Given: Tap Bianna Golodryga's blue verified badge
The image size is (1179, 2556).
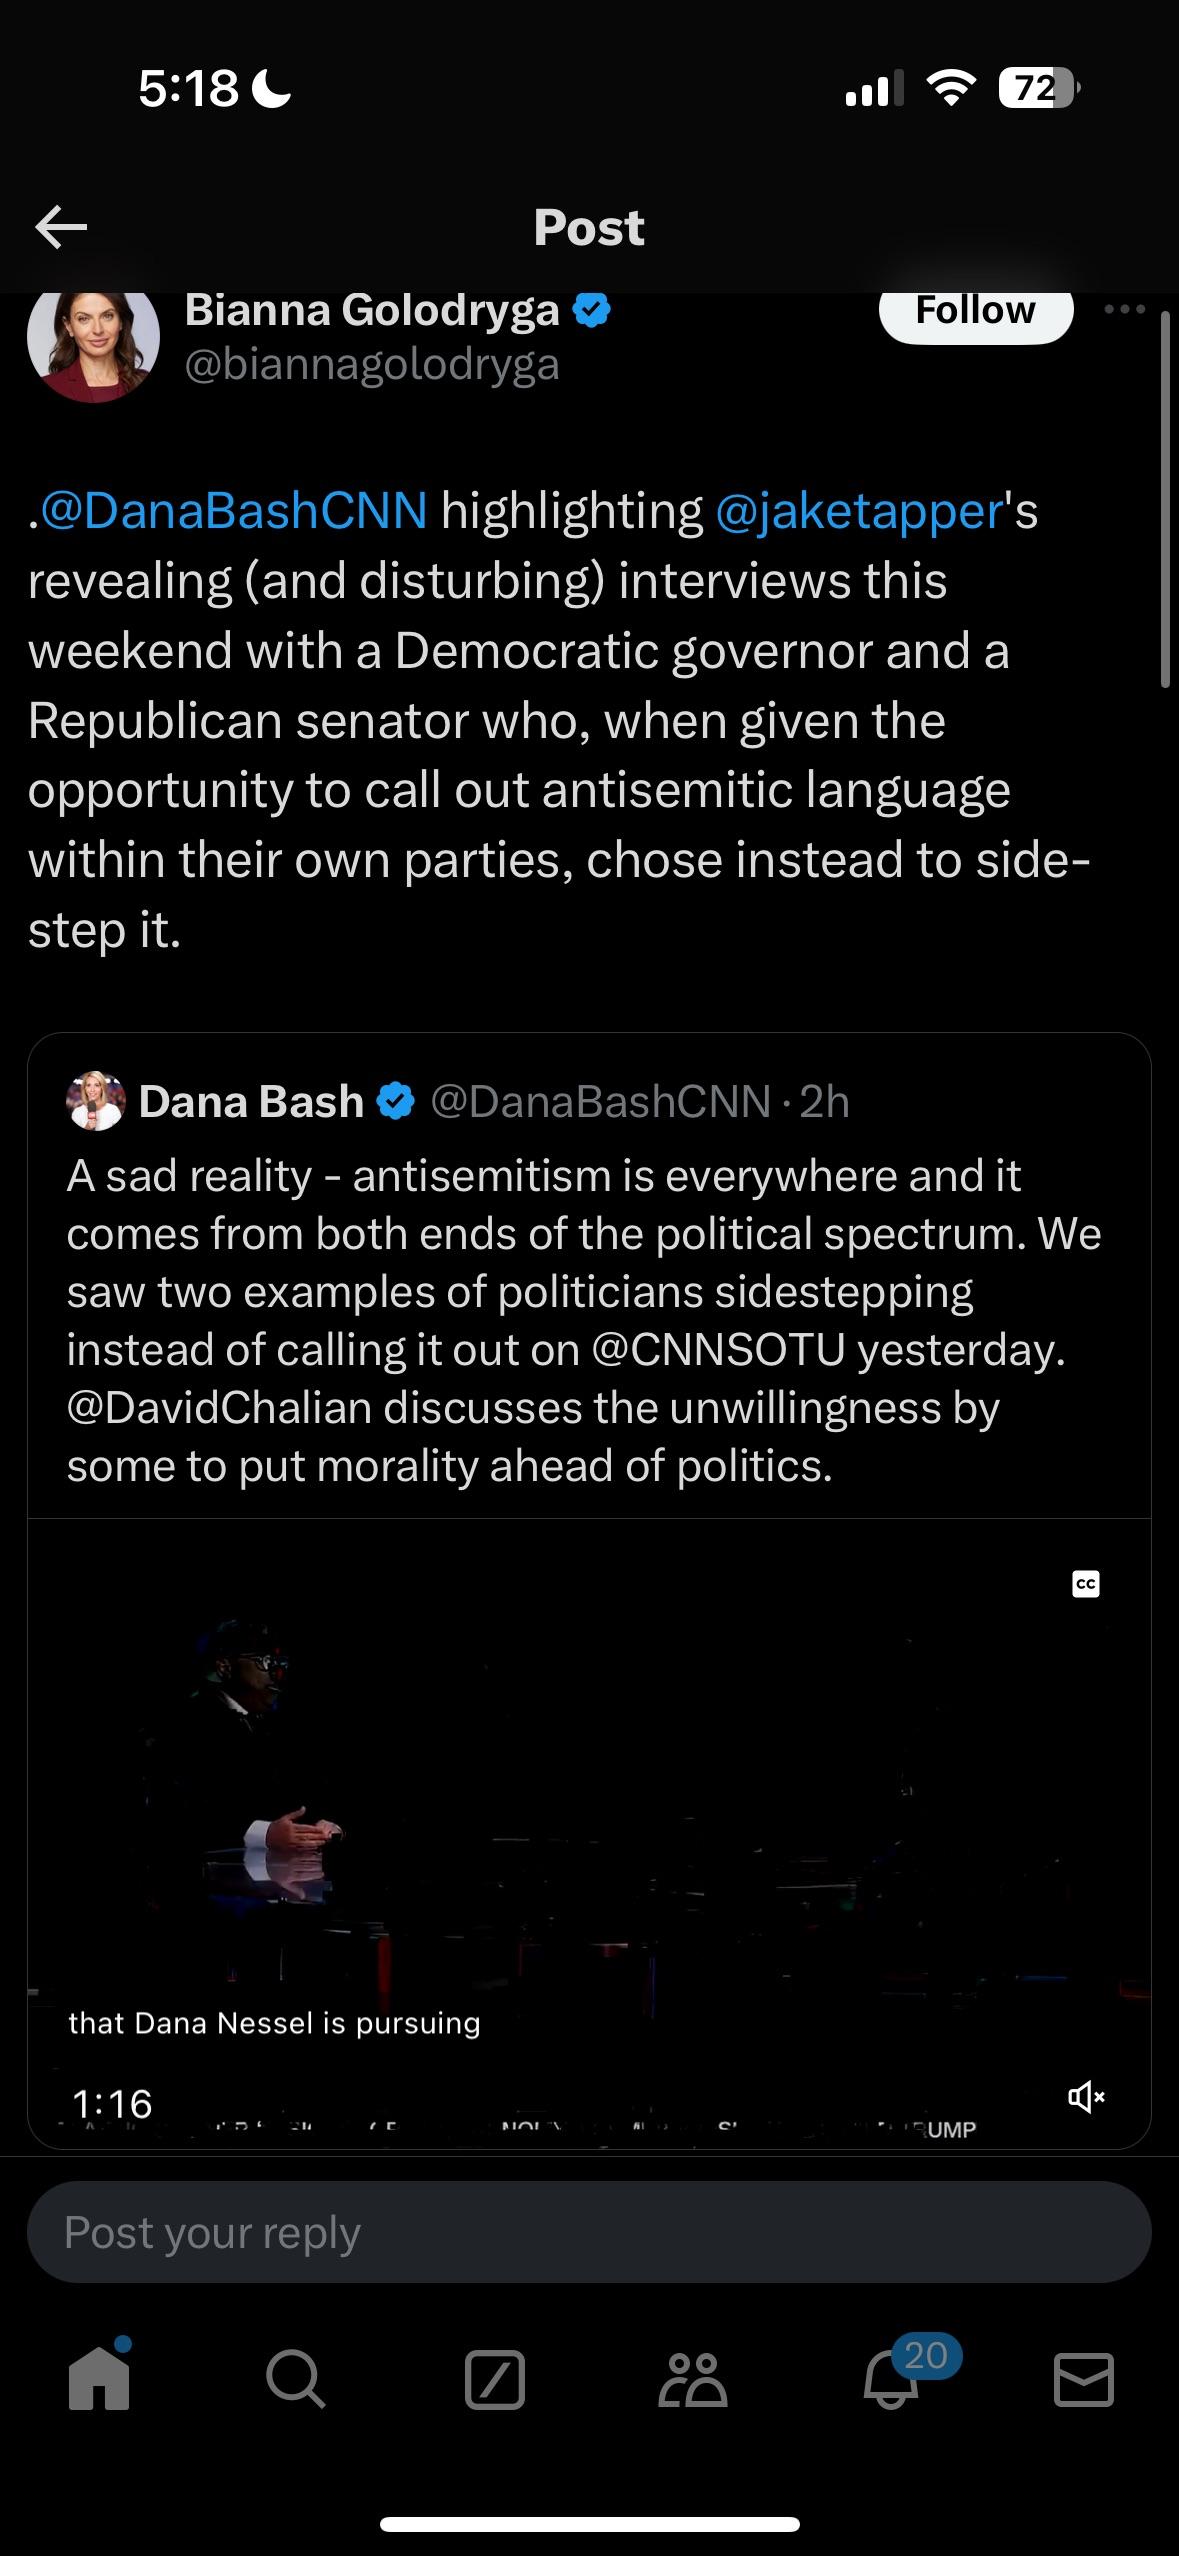Looking at the screenshot, I should [x=591, y=311].
